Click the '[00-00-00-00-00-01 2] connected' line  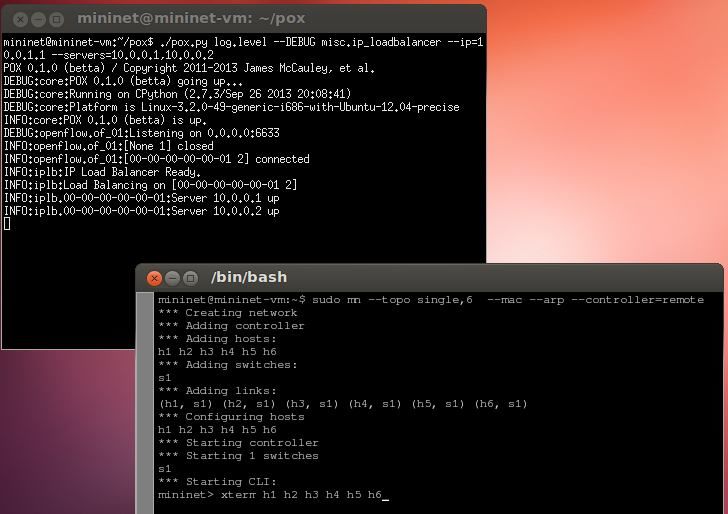point(156,159)
